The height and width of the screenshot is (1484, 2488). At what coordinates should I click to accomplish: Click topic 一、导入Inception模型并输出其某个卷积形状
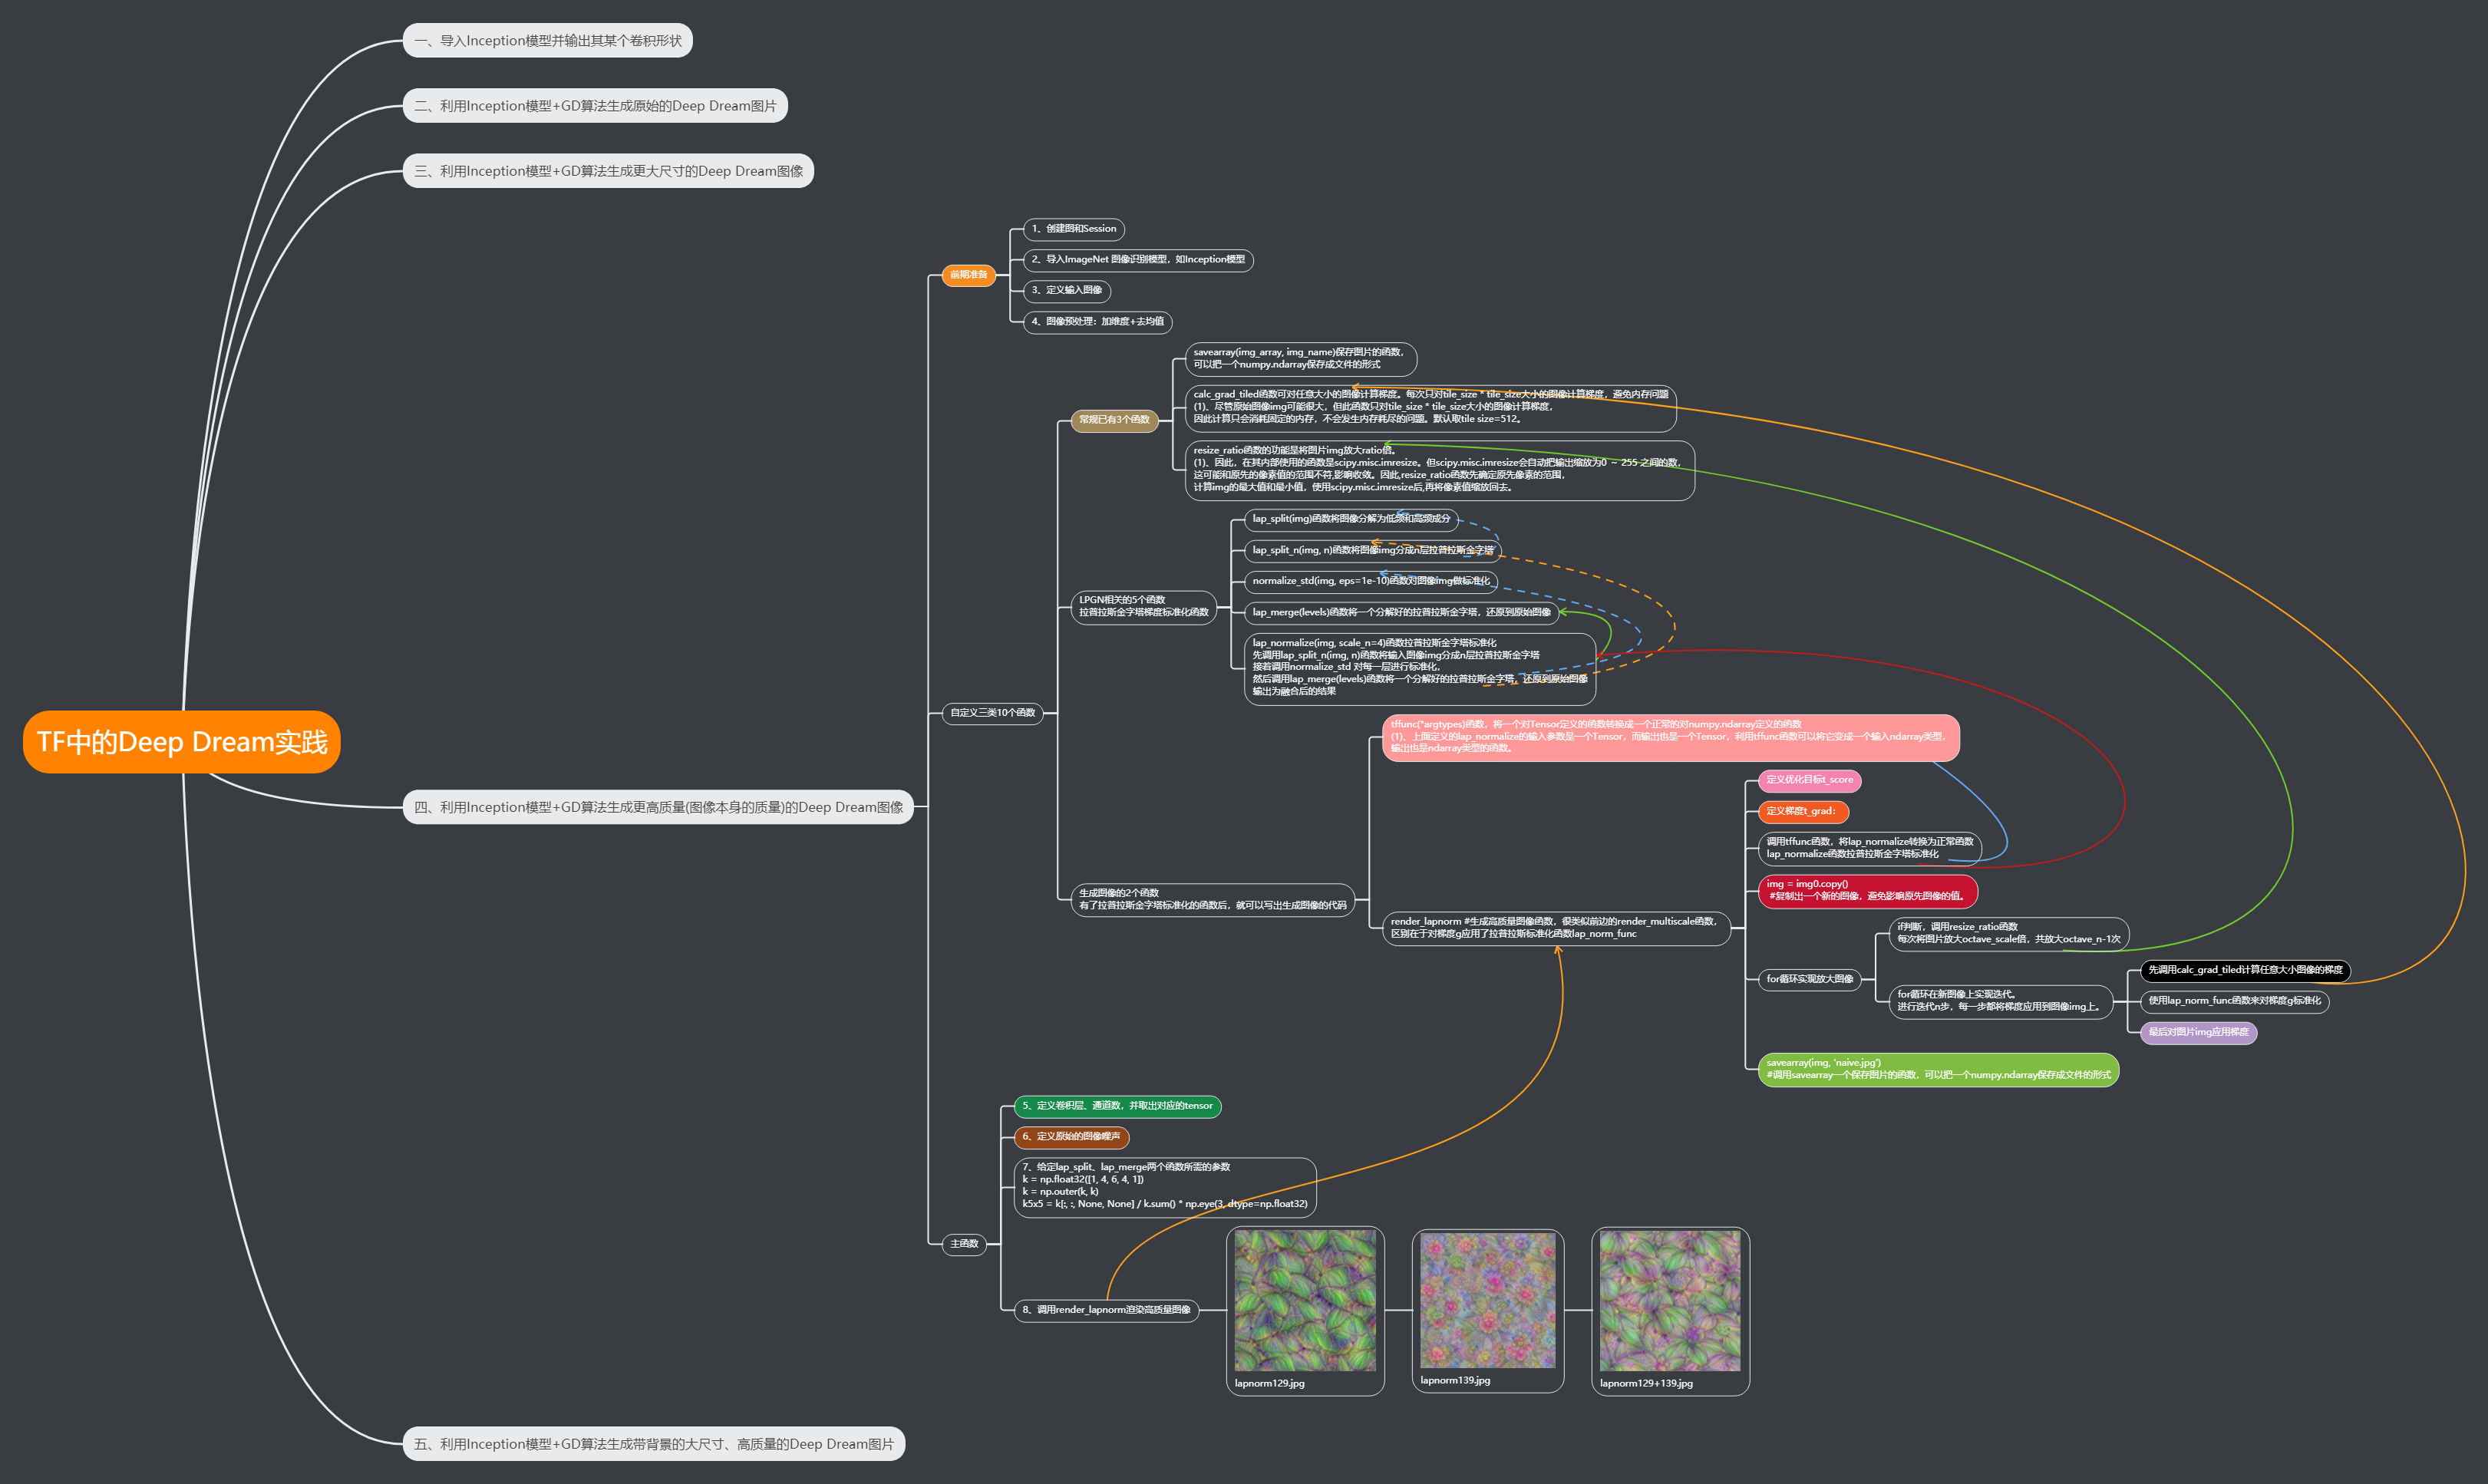pyautogui.click(x=547, y=41)
